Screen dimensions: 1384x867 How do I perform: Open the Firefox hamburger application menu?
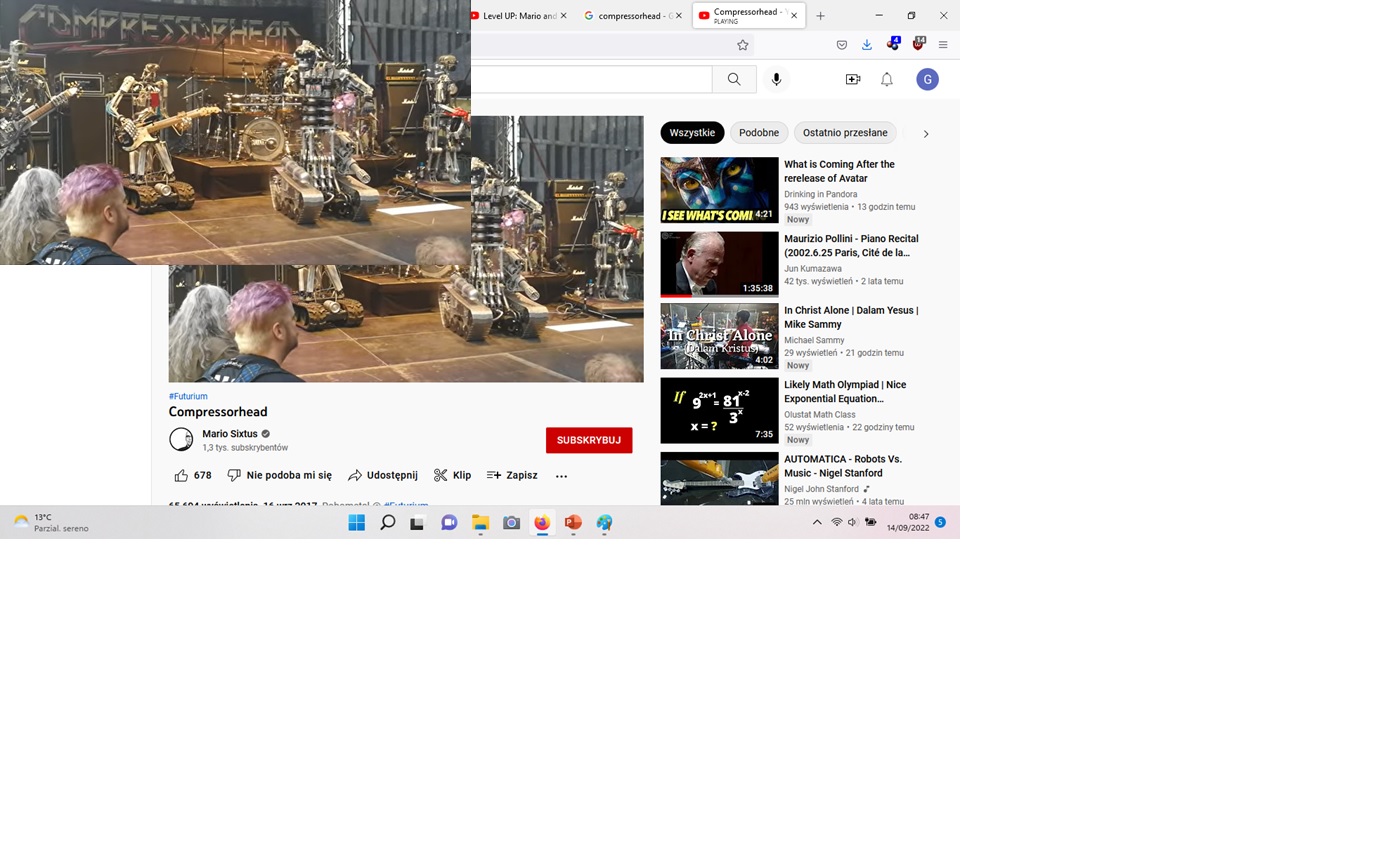[943, 45]
